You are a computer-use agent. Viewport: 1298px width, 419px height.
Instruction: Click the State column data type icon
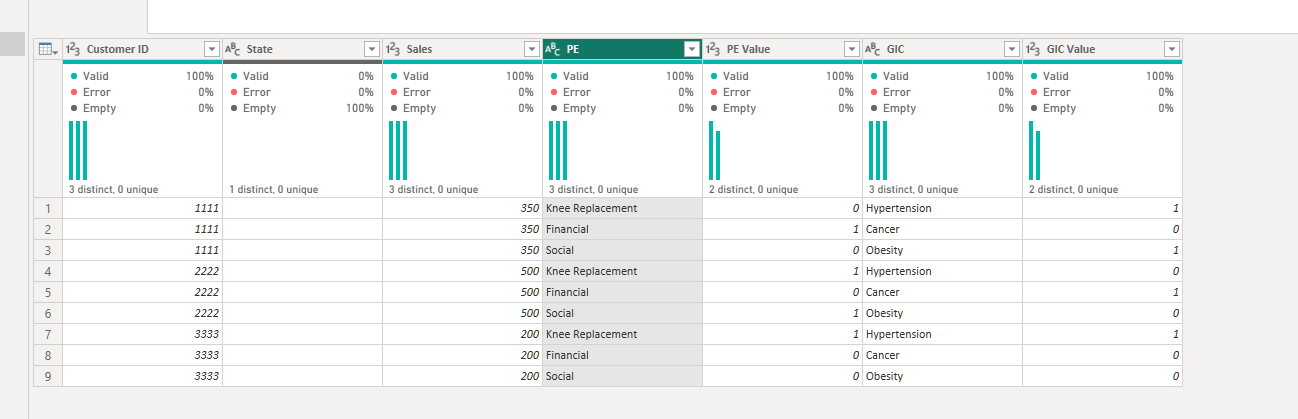[232, 49]
